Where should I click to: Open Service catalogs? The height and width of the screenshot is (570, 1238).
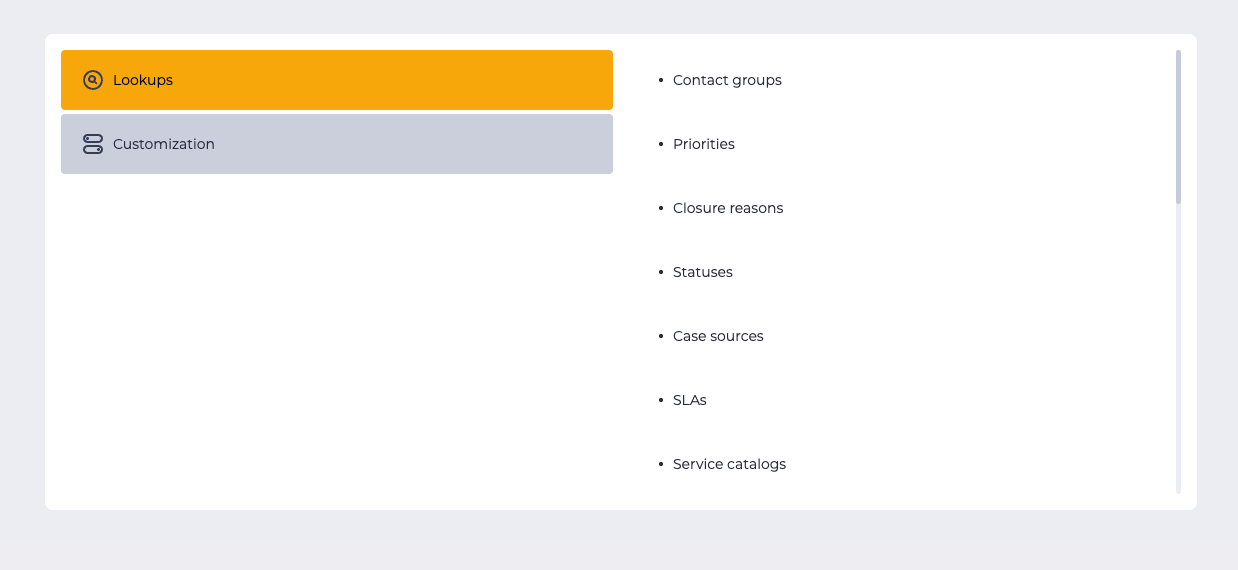(x=729, y=464)
